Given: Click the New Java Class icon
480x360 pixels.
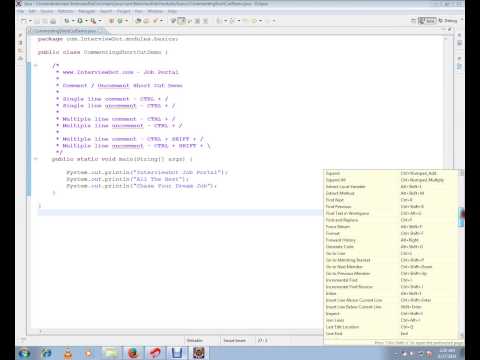Looking at the screenshot, I should [120, 21].
